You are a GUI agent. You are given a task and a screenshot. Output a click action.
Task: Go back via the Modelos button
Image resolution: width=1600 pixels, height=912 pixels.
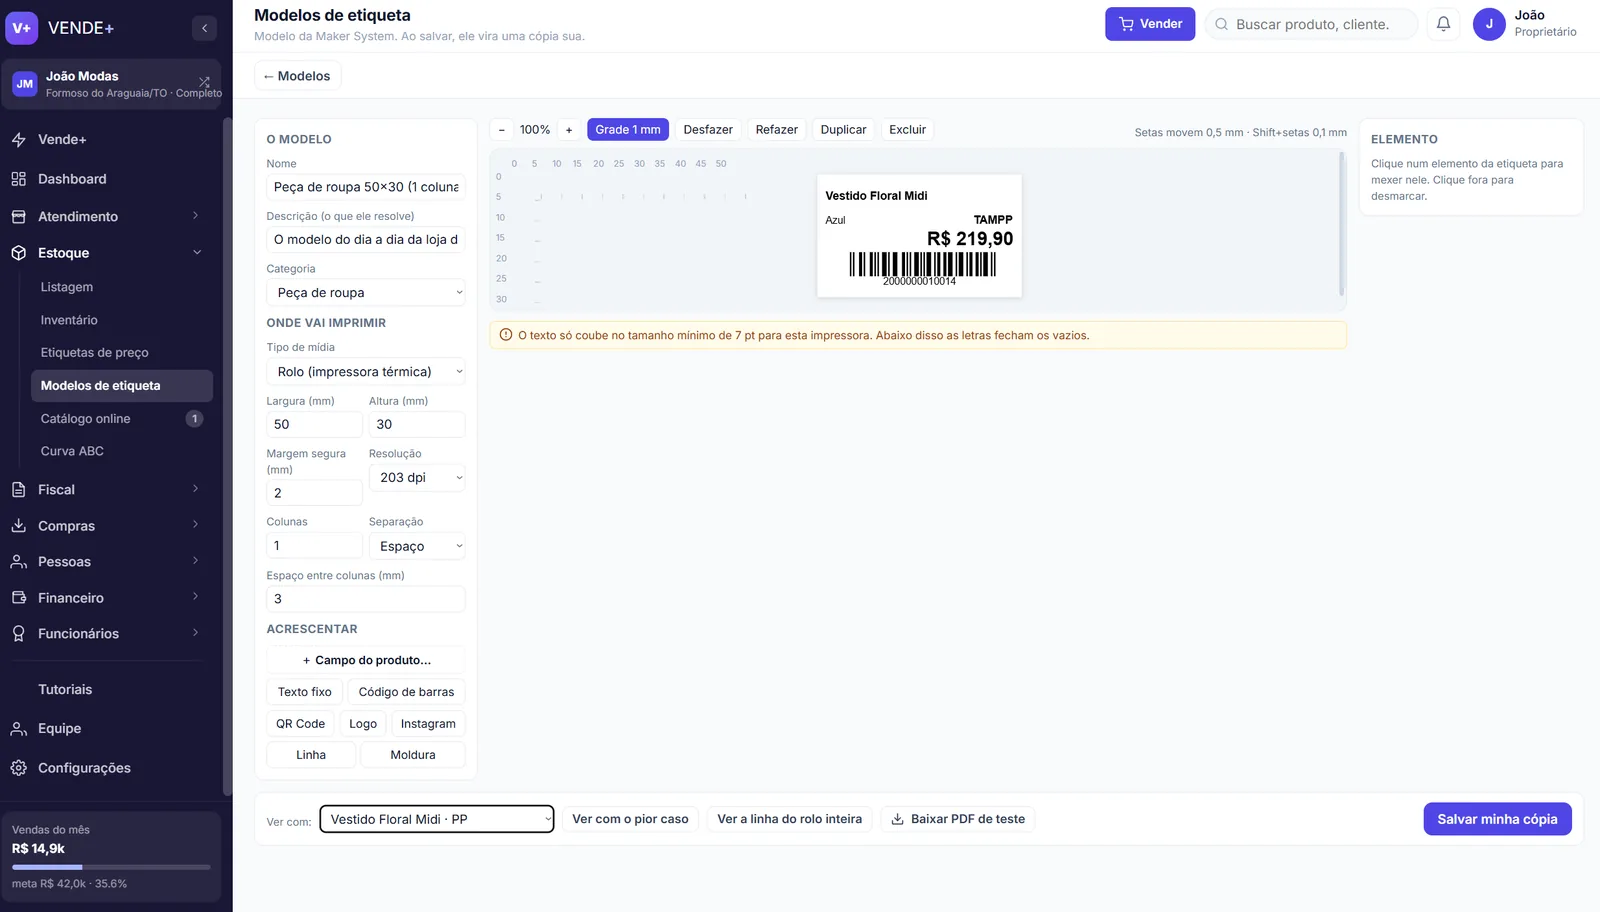point(297,76)
